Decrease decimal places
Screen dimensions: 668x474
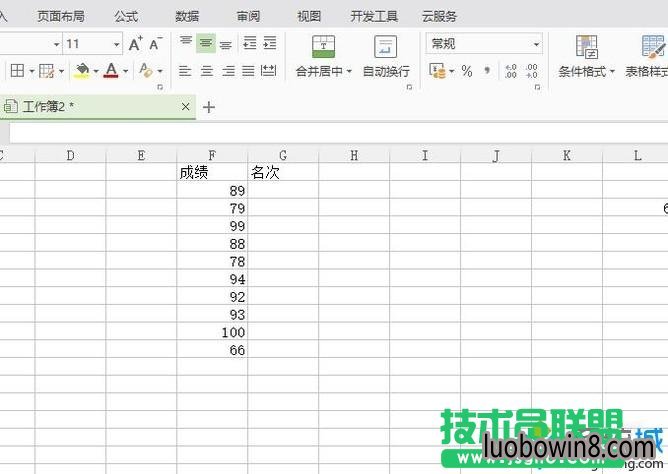tap(531, 71)
